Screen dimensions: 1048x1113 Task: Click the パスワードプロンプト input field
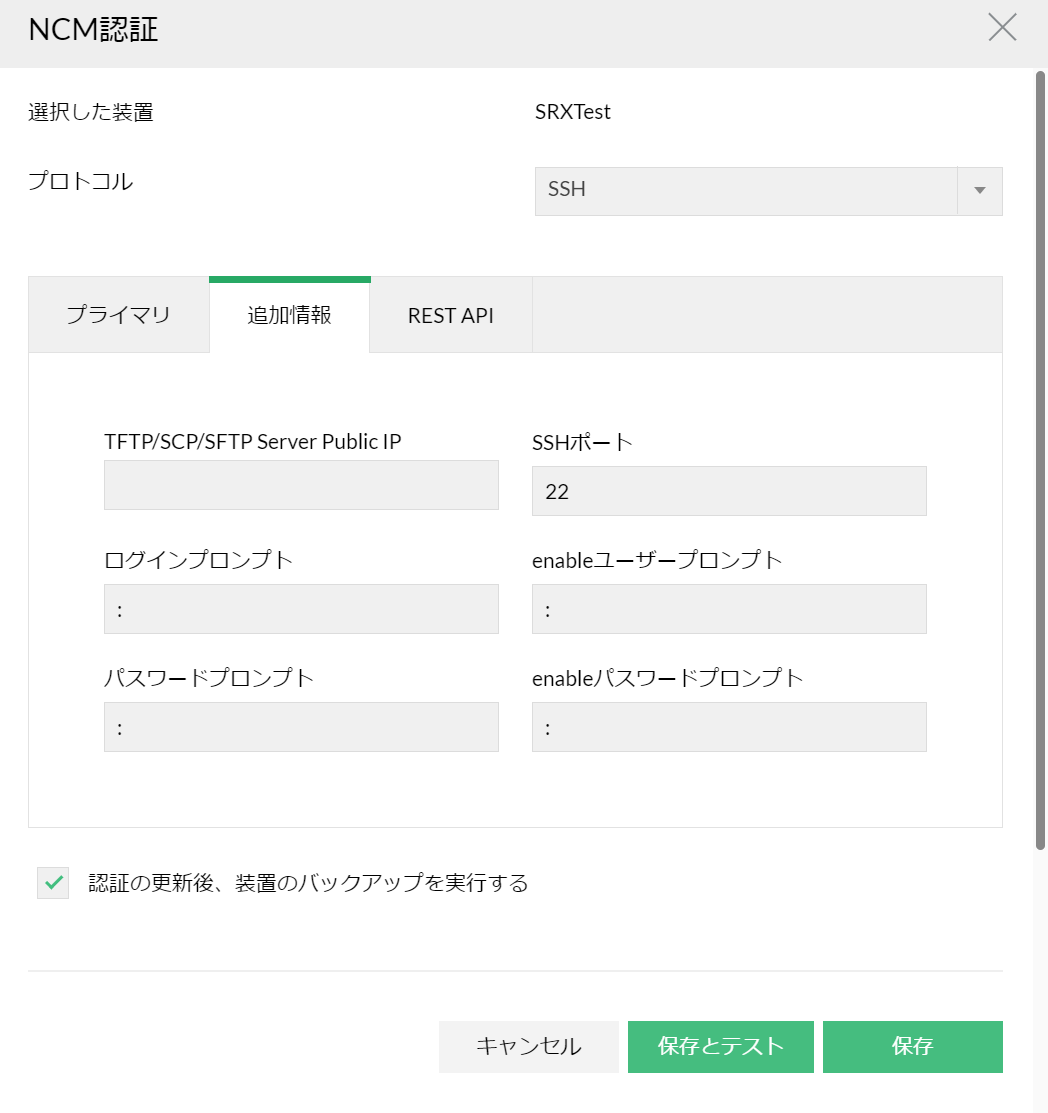pos(301,727)
